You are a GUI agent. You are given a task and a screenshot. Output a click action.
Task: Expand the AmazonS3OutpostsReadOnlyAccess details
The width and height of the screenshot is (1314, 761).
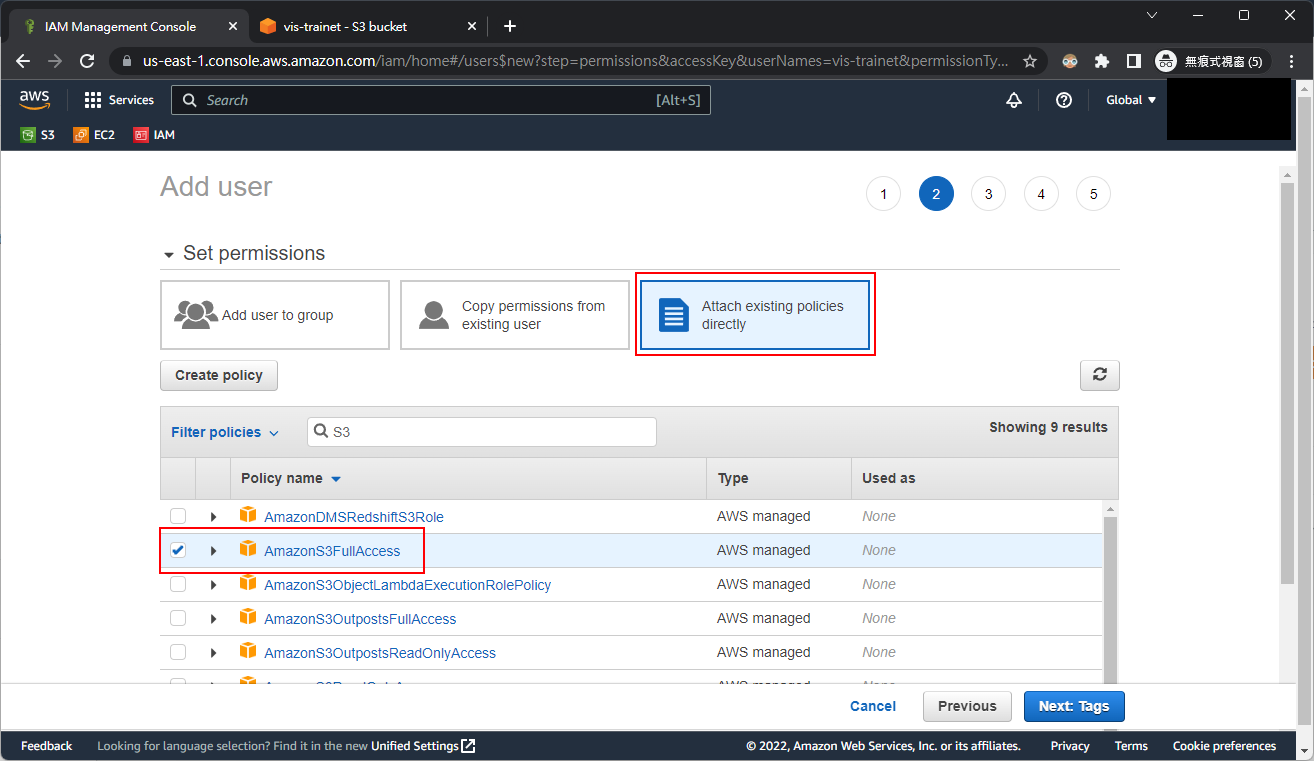coord(213,653)
